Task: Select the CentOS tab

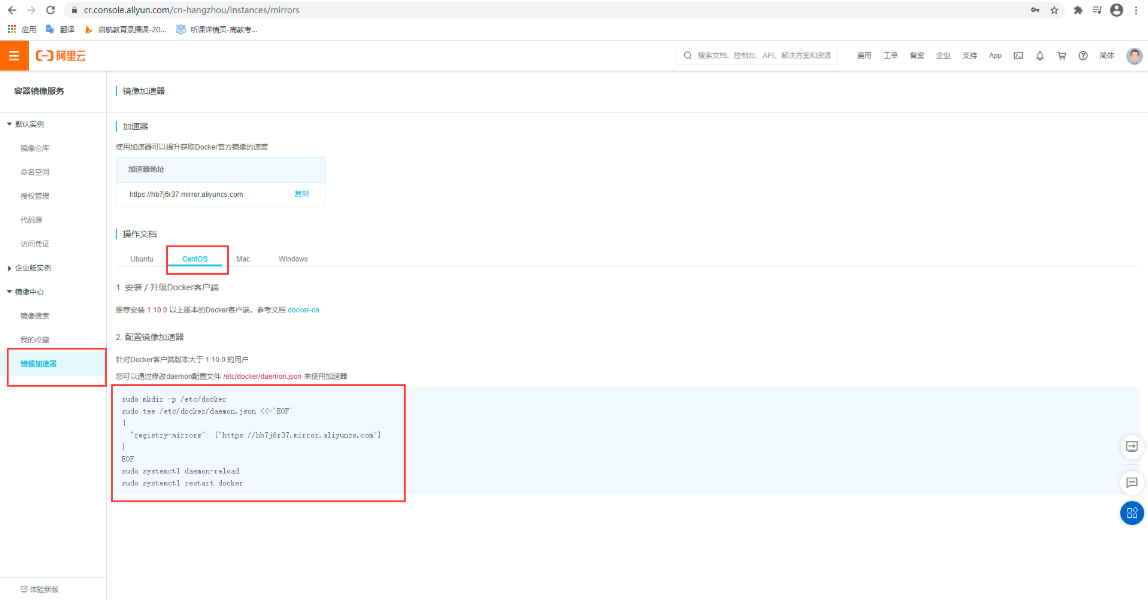Action: (195, 259)
